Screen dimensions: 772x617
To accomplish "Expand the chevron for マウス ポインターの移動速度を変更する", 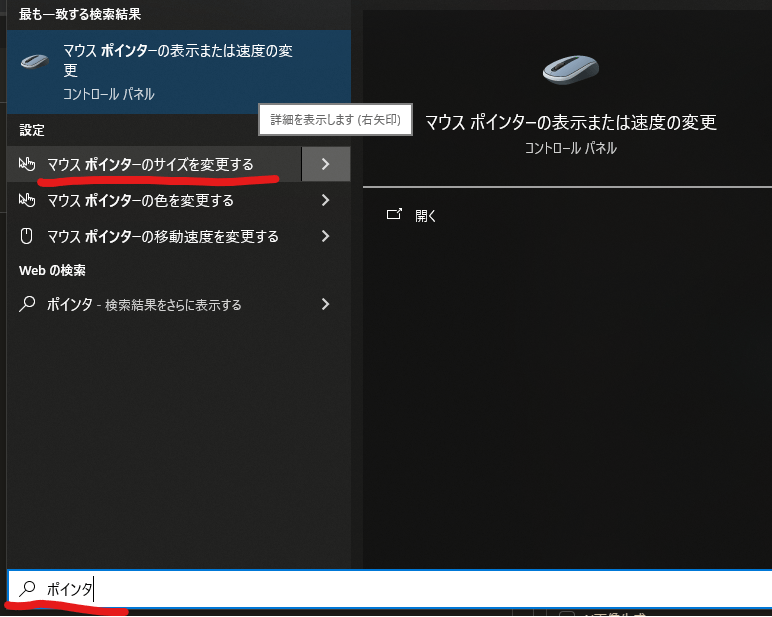I will [x=325, y=237].
